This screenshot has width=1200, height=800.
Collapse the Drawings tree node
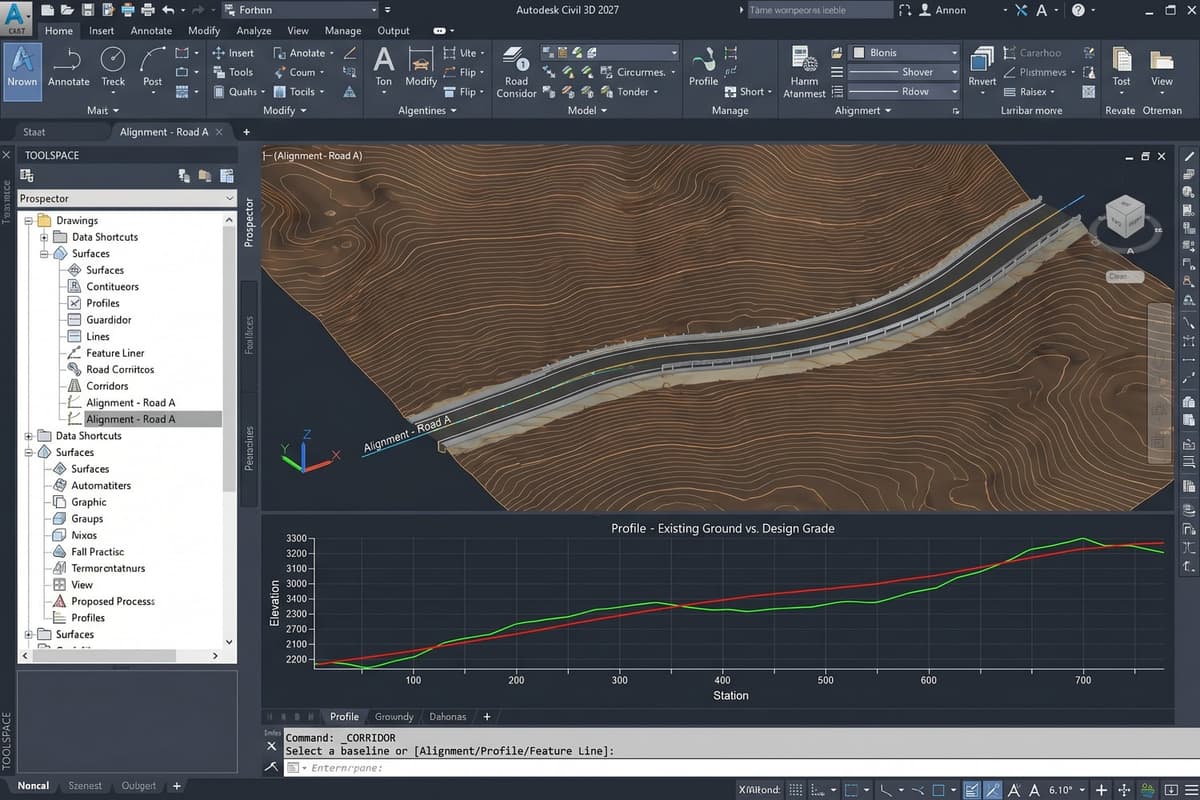point(28,220)
